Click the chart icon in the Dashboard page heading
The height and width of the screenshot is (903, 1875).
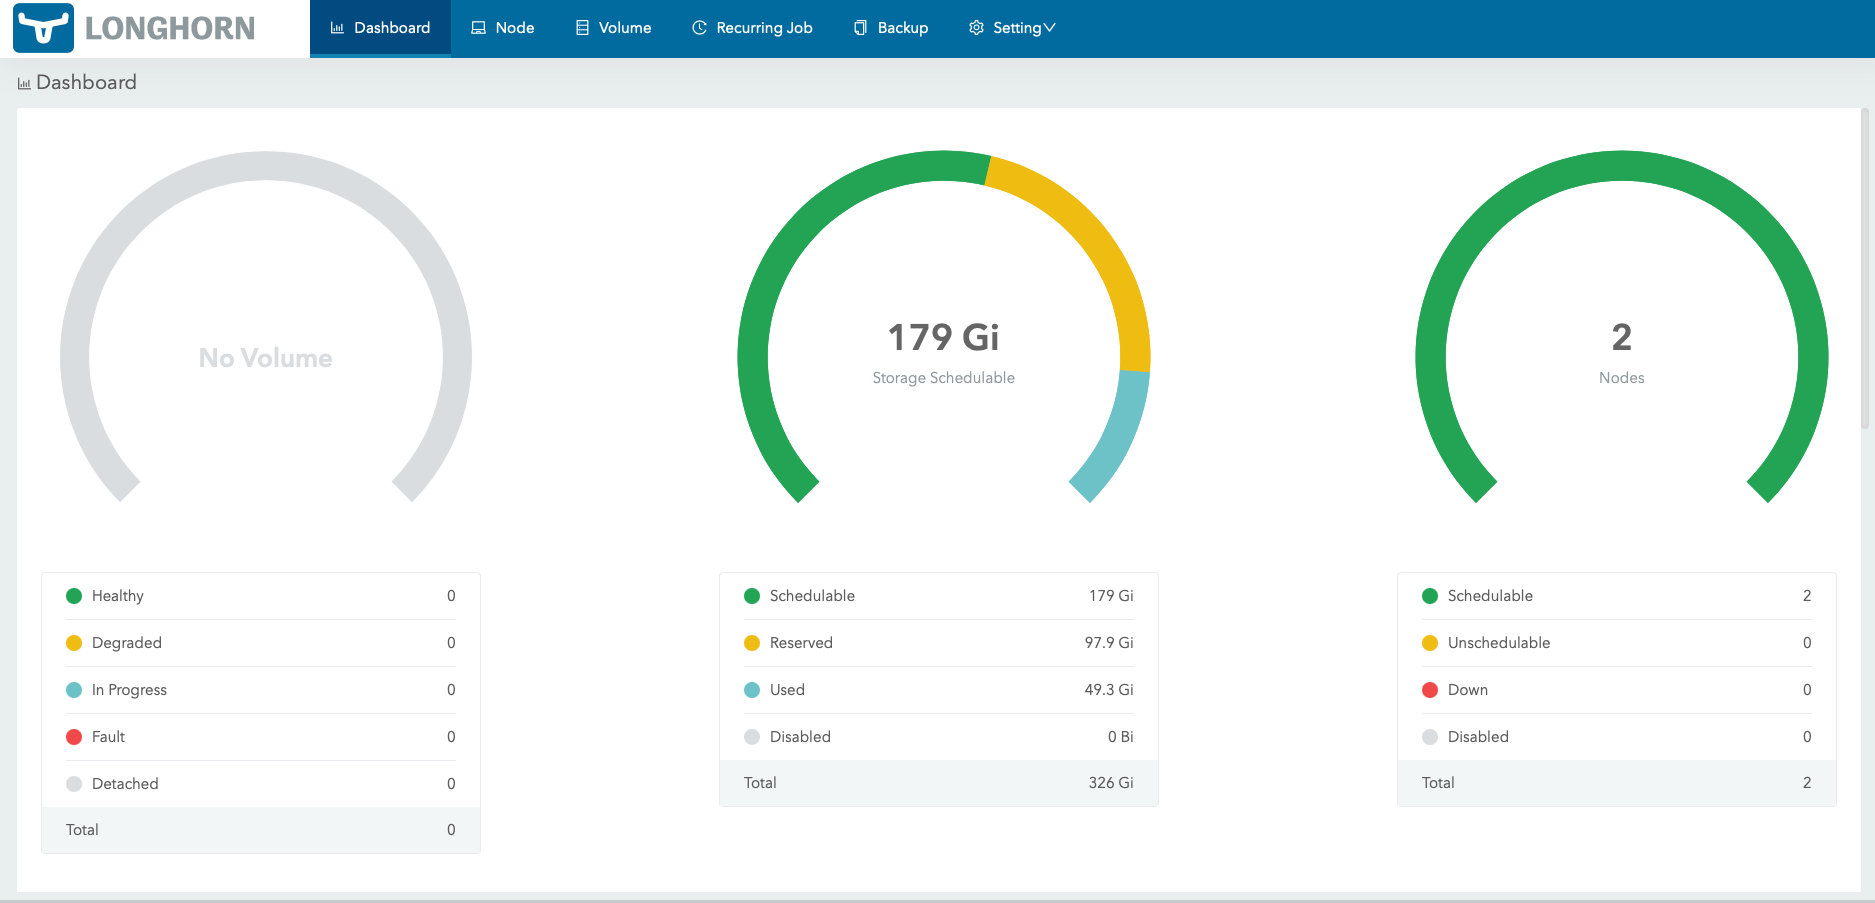pos(24,83)
